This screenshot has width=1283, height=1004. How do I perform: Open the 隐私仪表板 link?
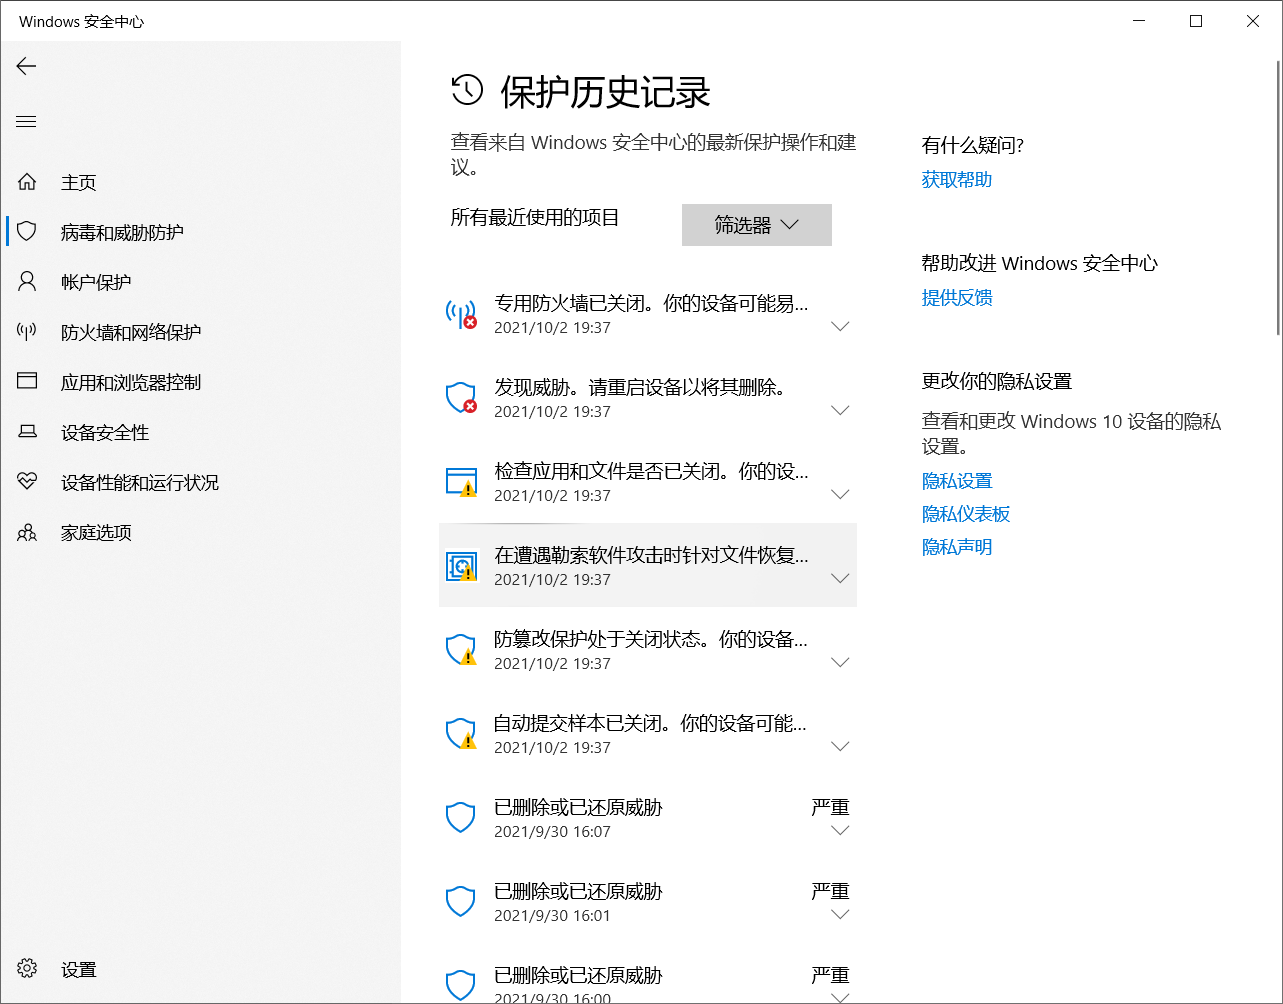coord(966,514)
